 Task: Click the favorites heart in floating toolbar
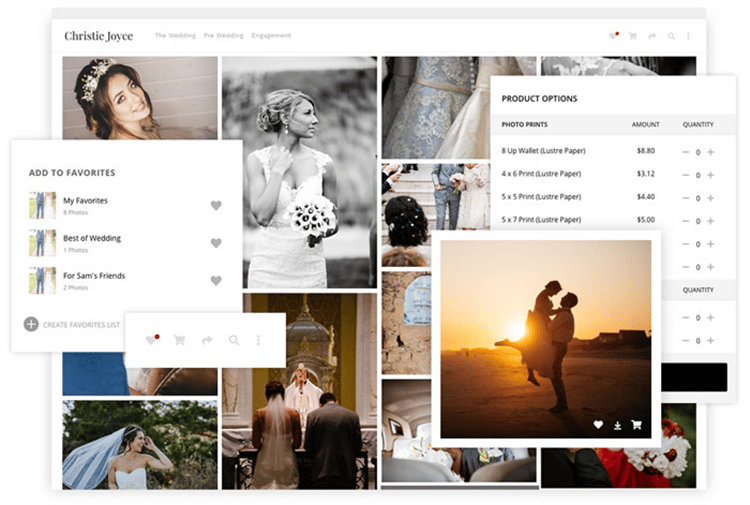point(152,340)
